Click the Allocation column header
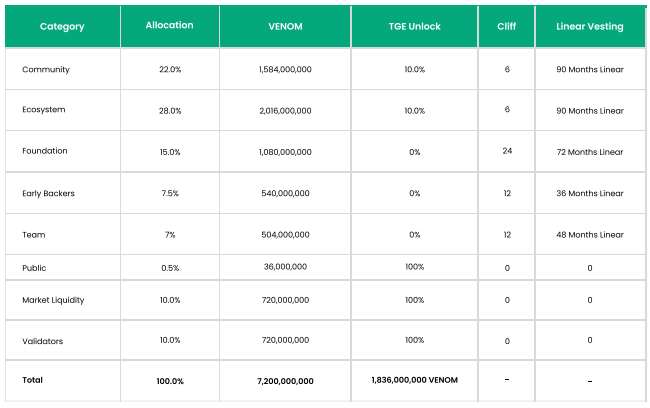This screenshot has width=650, height=408. pos(169,27)
